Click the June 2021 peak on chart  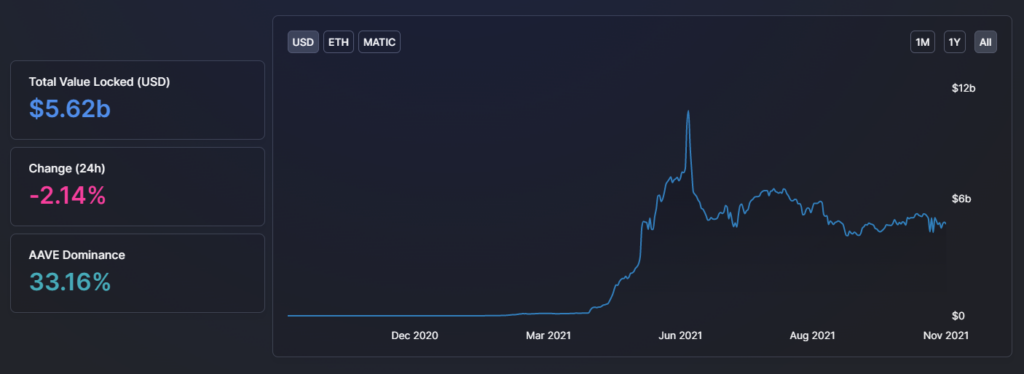coord(688,112)
